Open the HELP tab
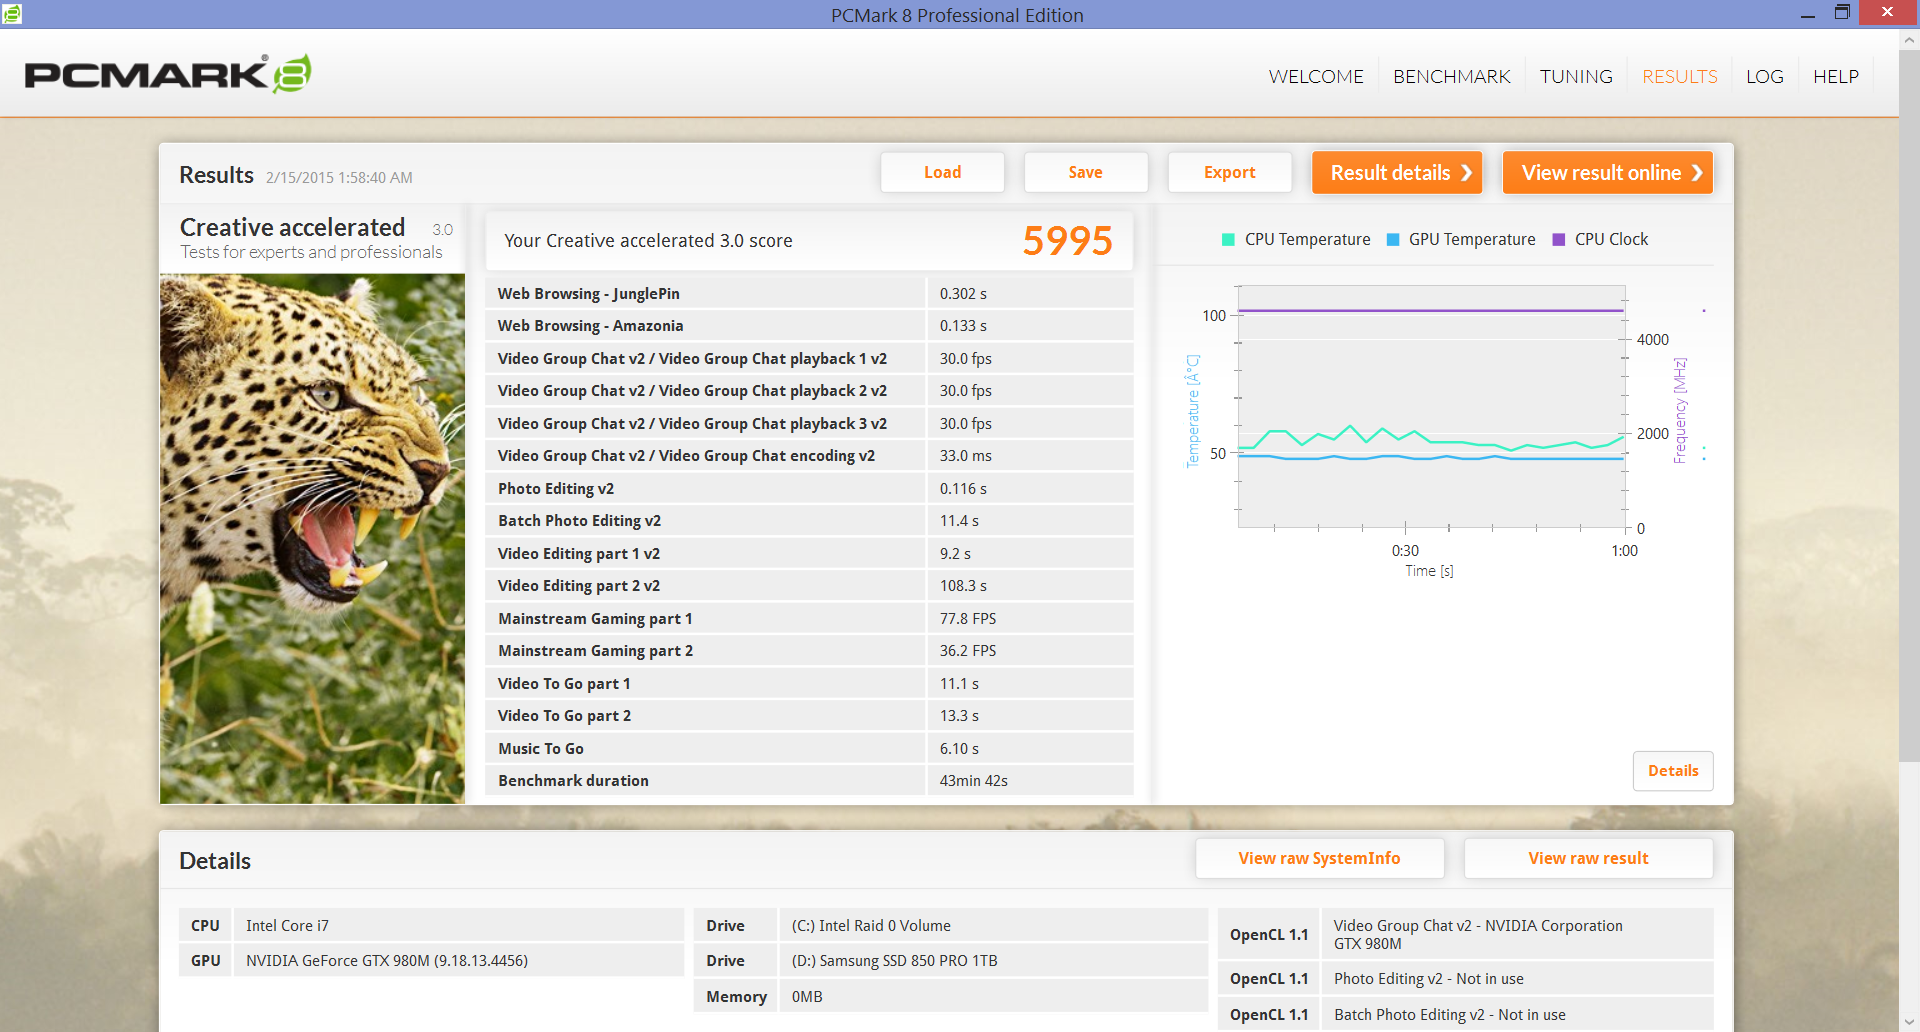The width and height of the screenshot is (1920, 1032). pyautogui.click(x=1835, y=77)
